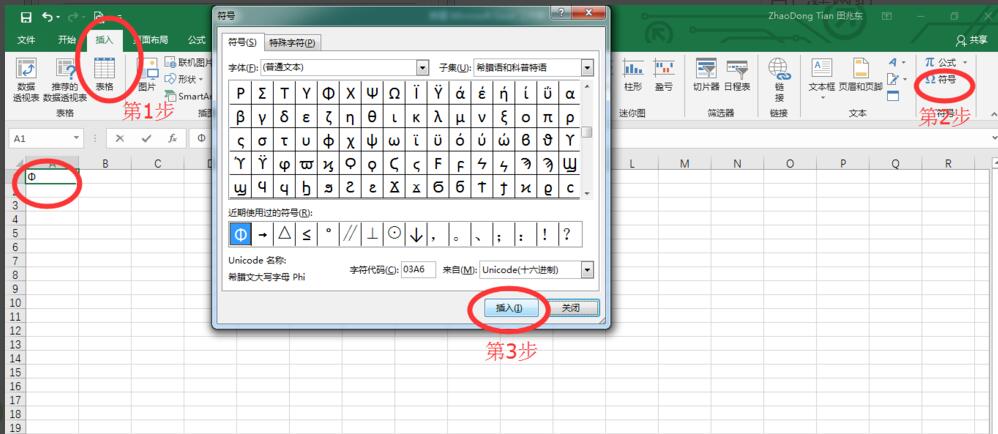Click the Share (共享) button
Image resolution: width=998 pixels, height=434 pixels.
(972, 40)
